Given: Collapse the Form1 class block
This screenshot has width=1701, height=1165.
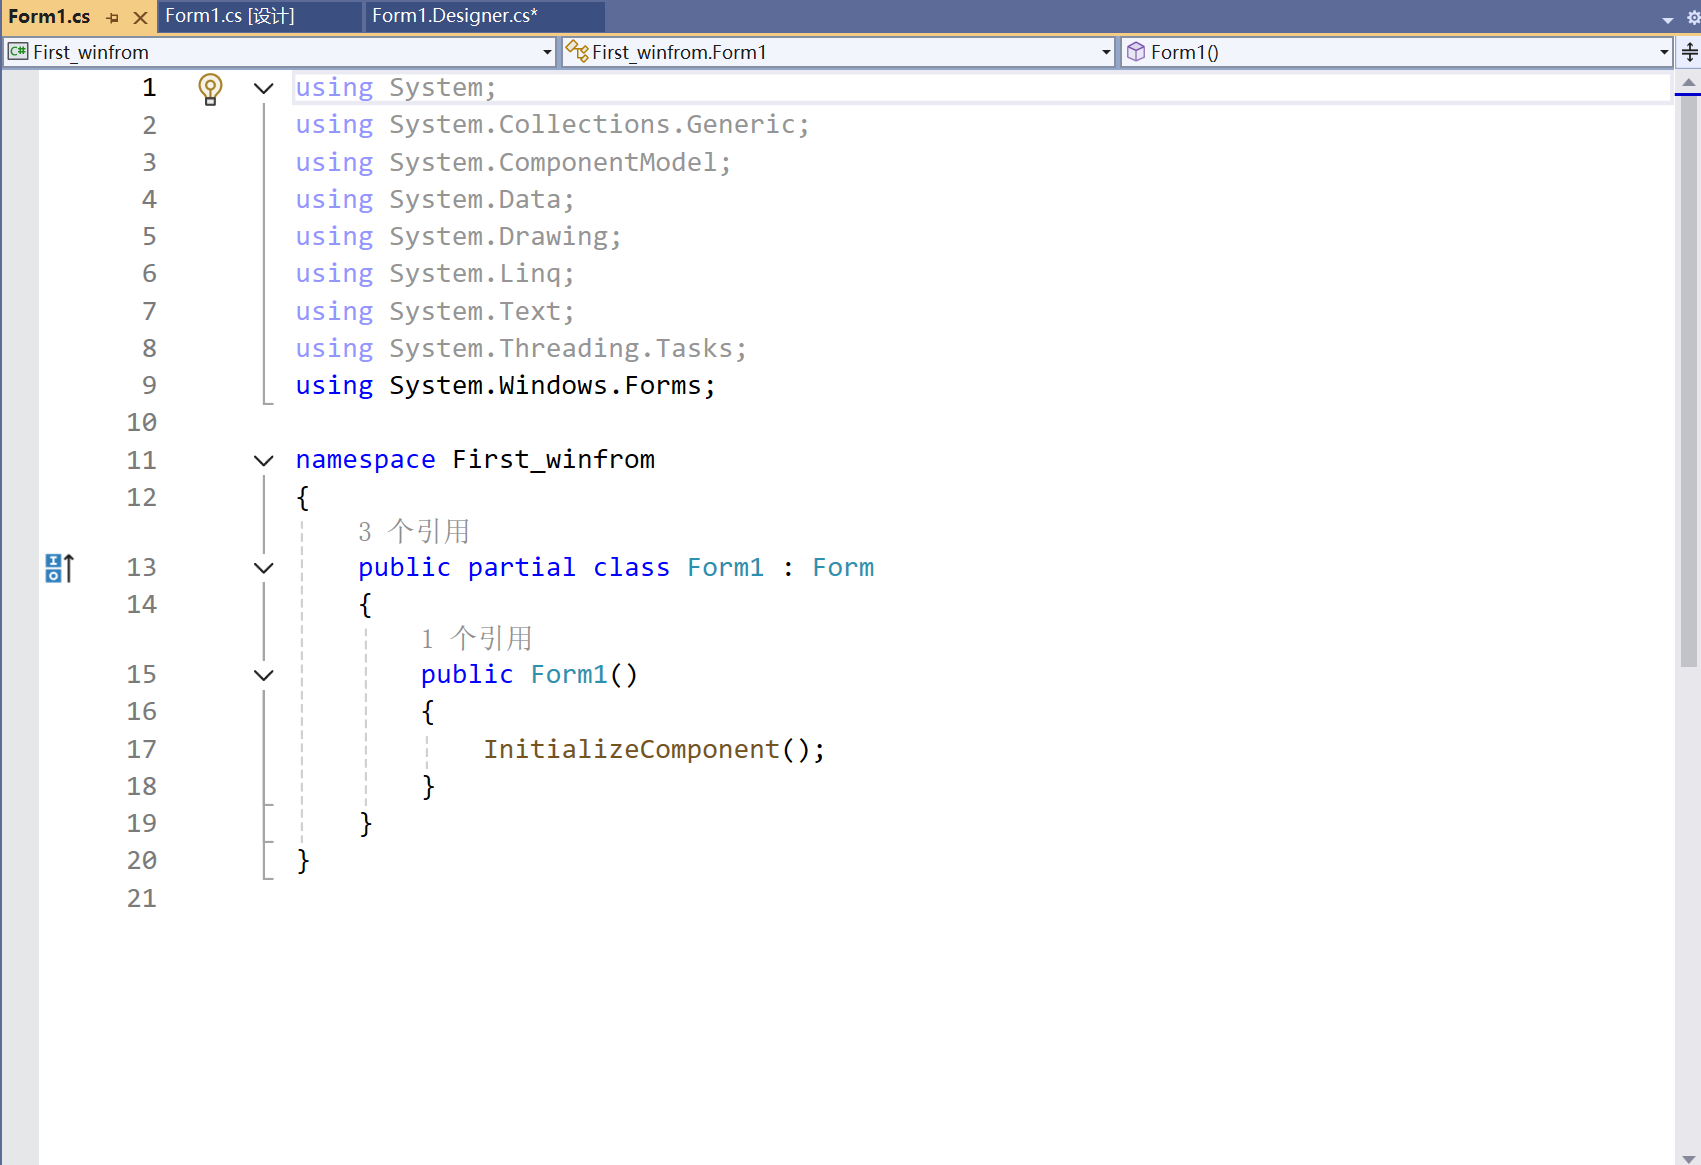Looking at the screenshot, I should click(263, 567).
